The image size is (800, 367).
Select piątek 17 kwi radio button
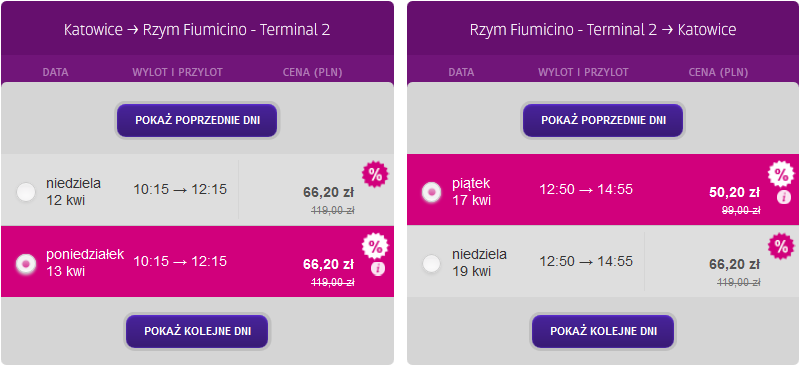point(432,192)
